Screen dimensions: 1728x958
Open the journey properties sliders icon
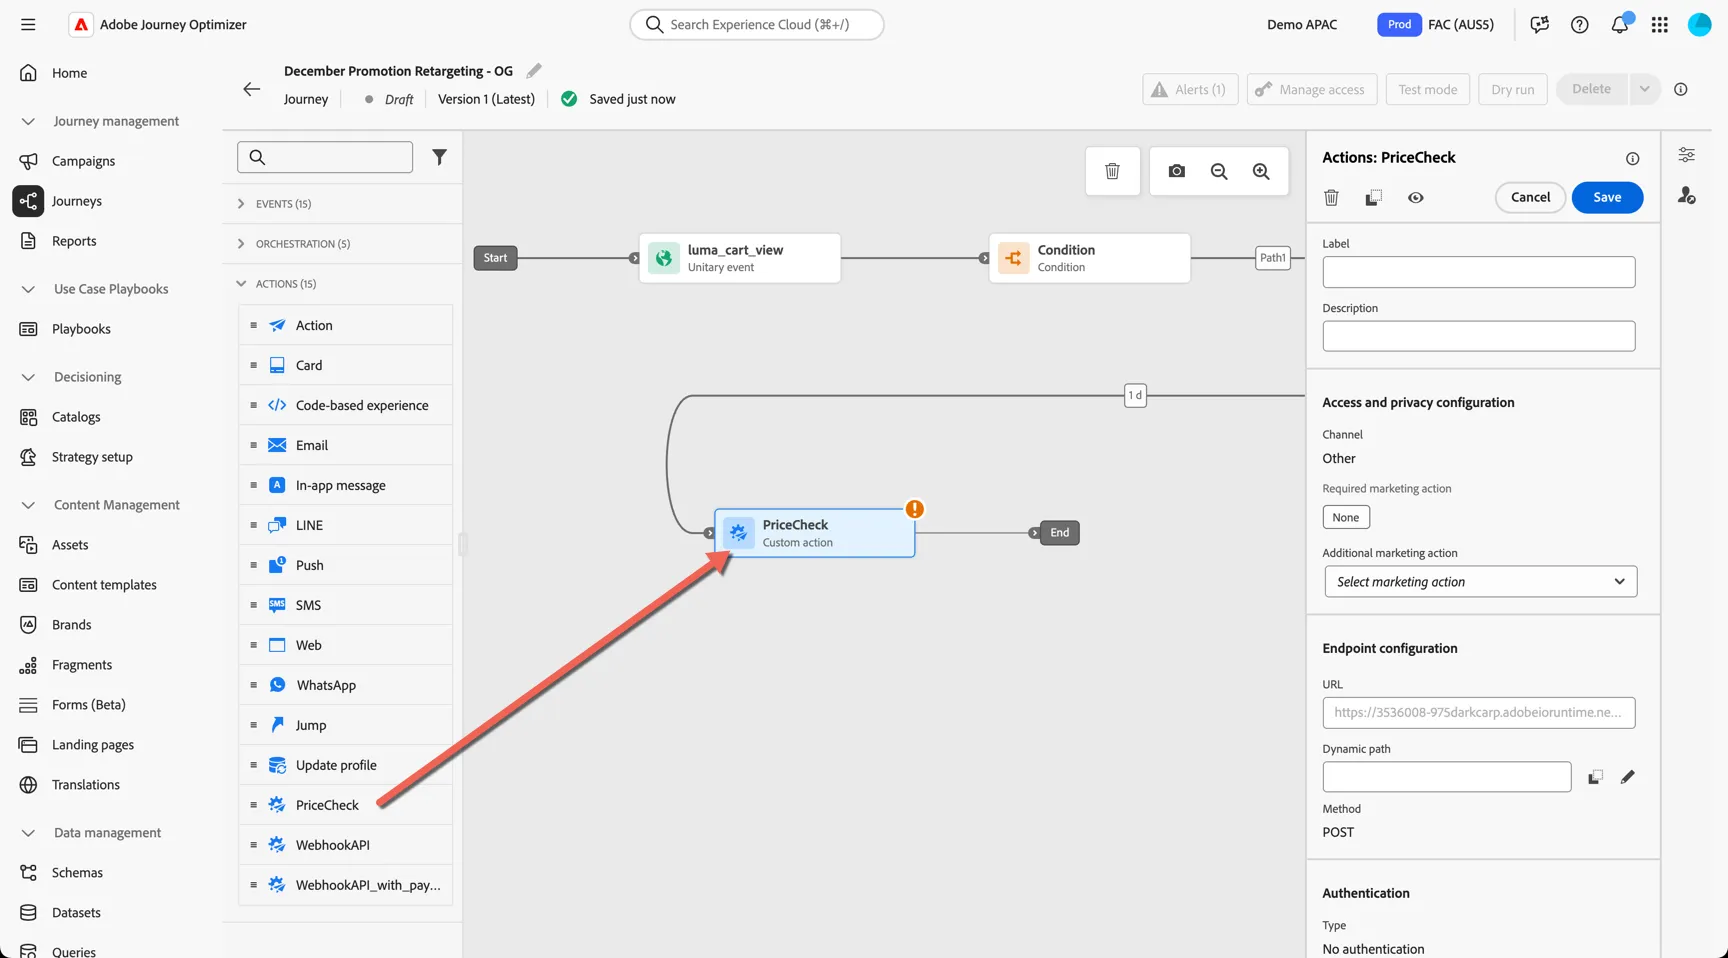coord(1687,155)
